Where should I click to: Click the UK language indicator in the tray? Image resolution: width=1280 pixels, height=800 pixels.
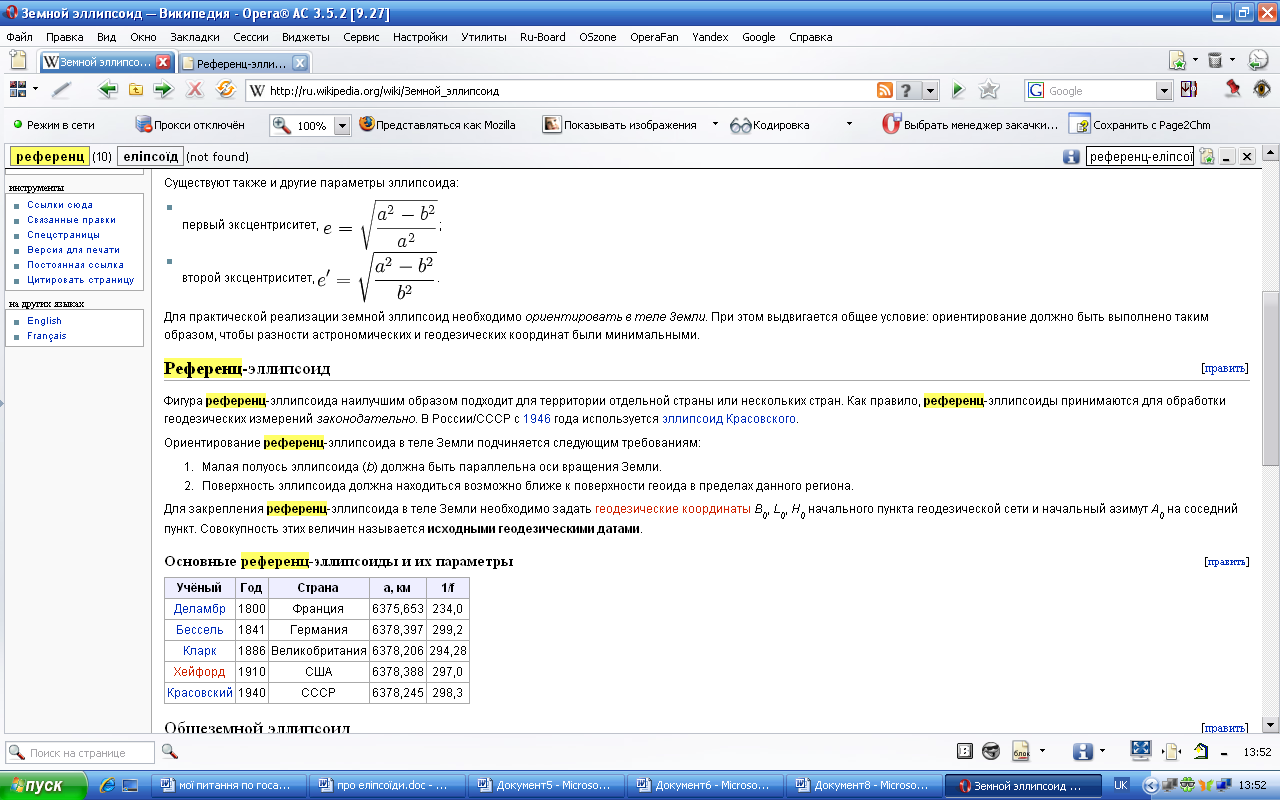(x=1122, y=785)
